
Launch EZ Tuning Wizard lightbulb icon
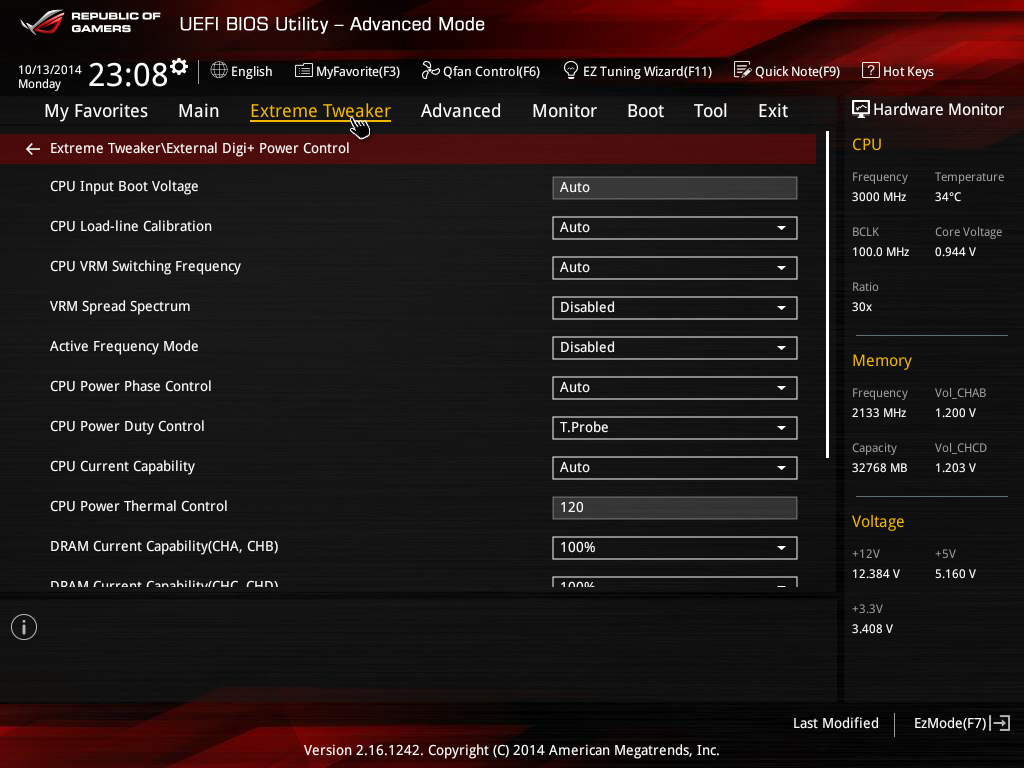[570, 70]
